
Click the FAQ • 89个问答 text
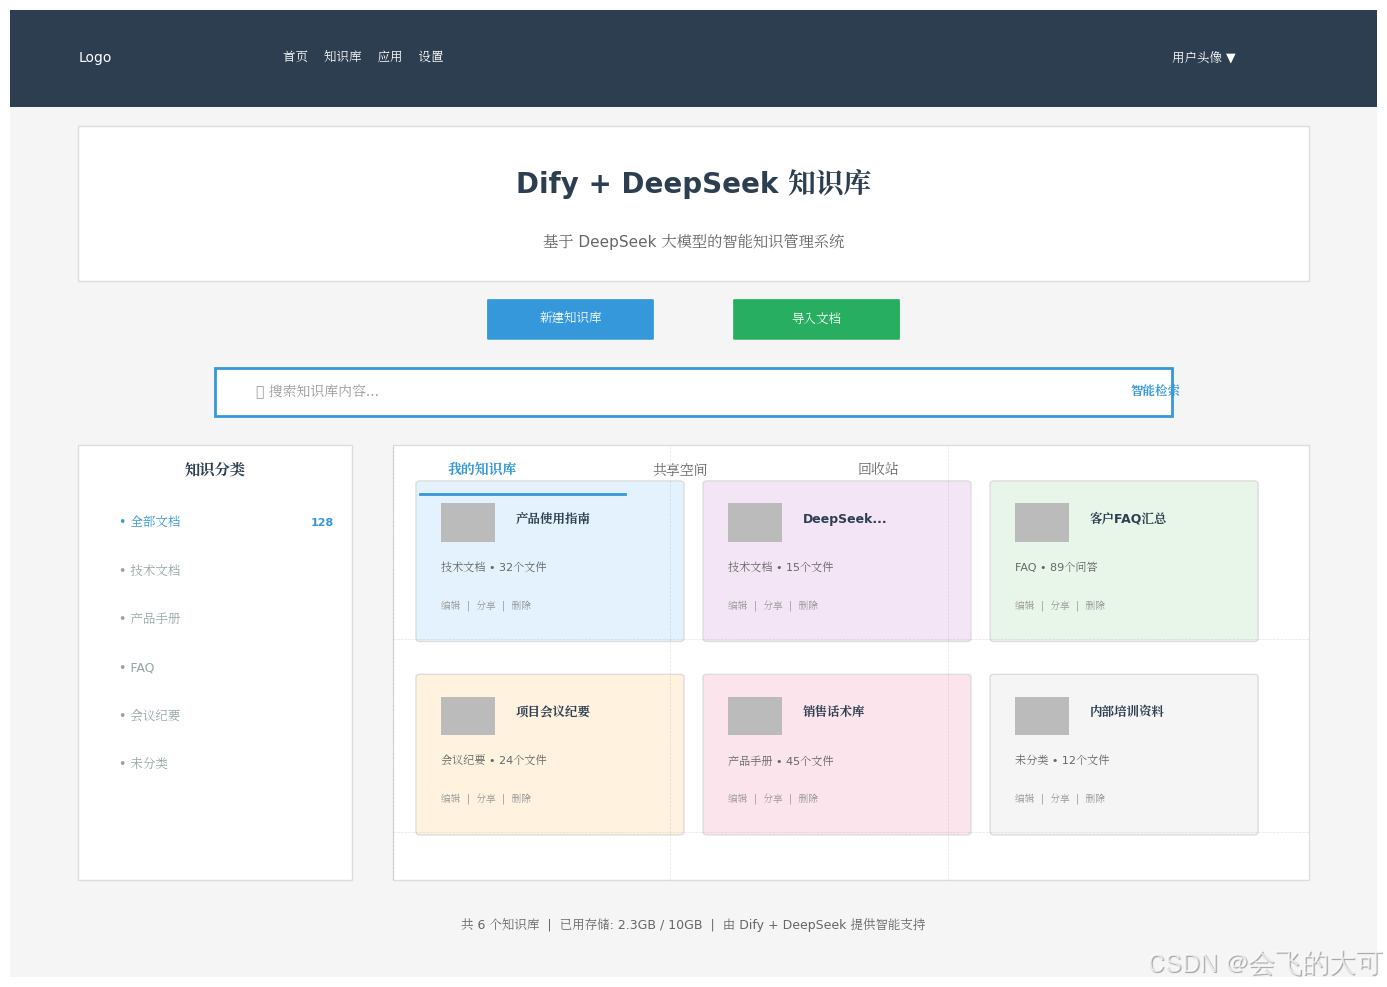[1056, 567]
